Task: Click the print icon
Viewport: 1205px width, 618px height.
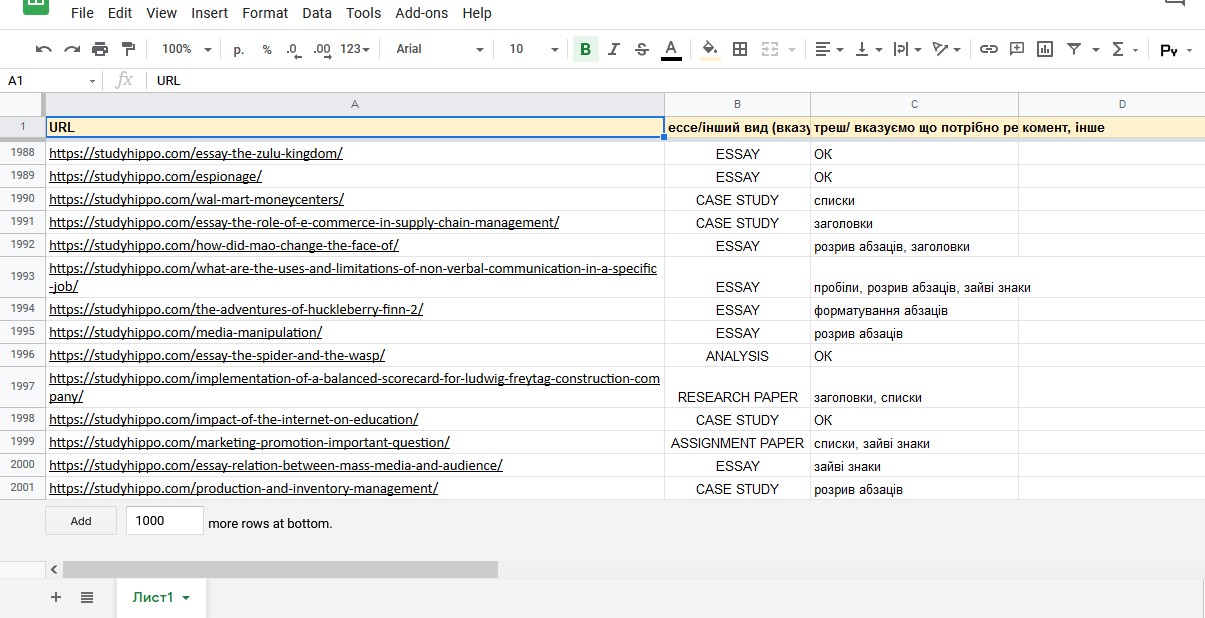Action: [x=100, y=49]
